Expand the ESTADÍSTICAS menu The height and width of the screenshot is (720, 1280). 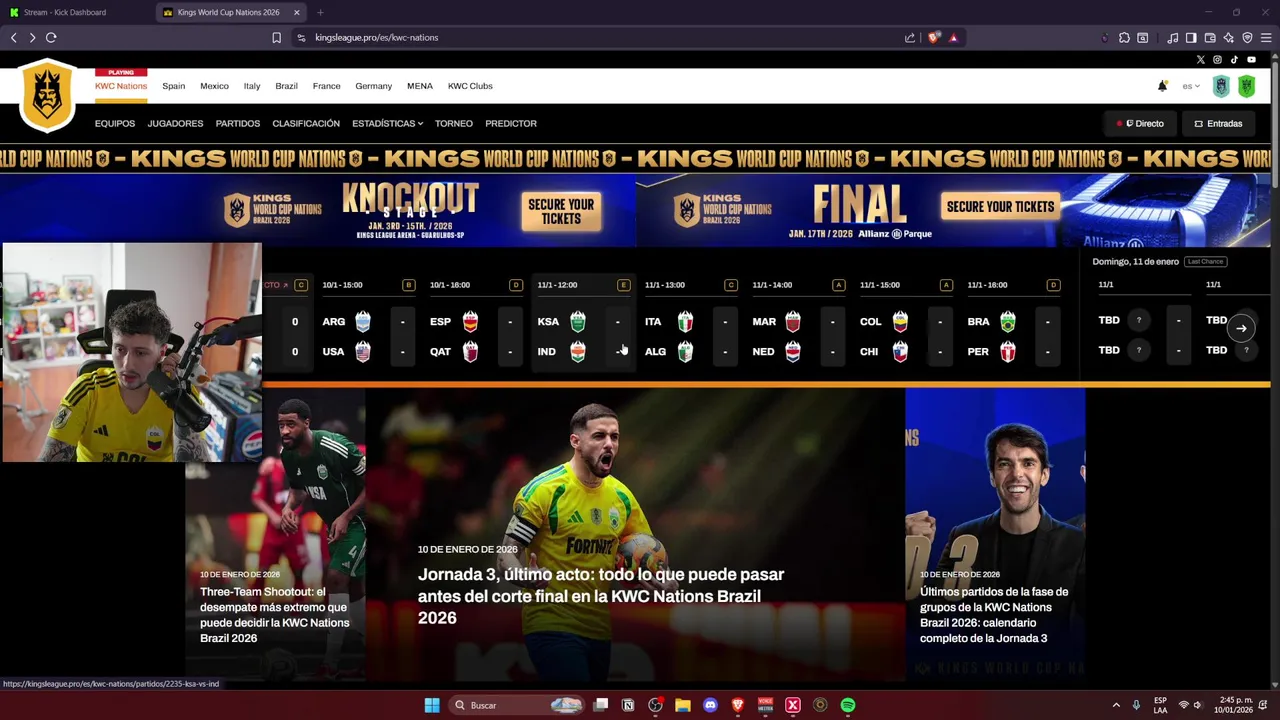coord(387,124)
